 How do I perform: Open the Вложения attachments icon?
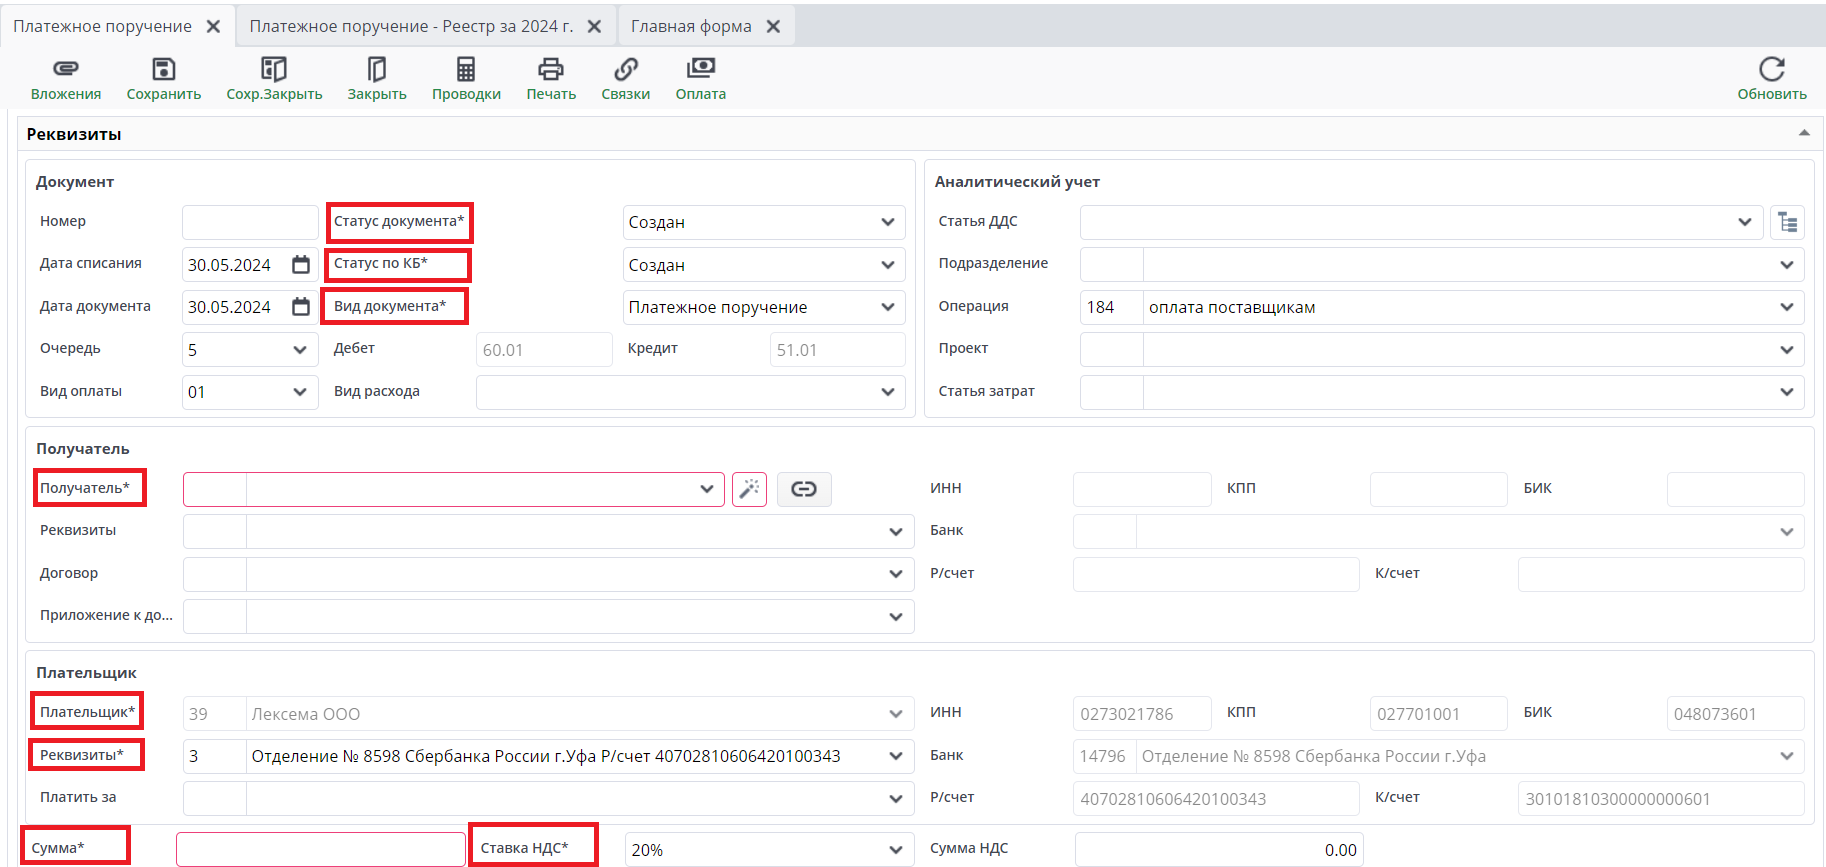pos(65,69)
